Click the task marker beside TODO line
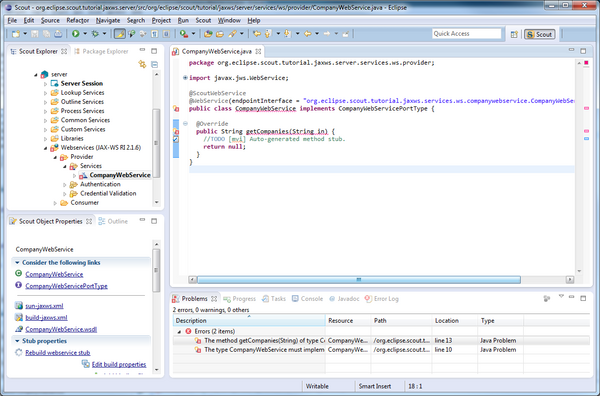 (176, 139)
